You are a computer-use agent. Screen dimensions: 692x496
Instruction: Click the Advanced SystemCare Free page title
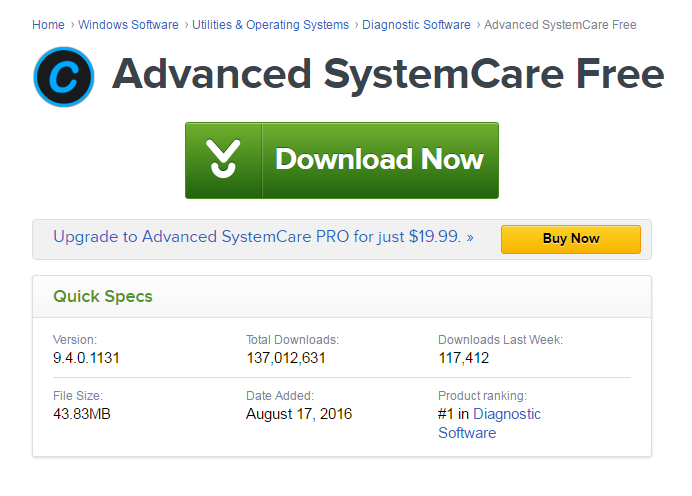point(388,75)
